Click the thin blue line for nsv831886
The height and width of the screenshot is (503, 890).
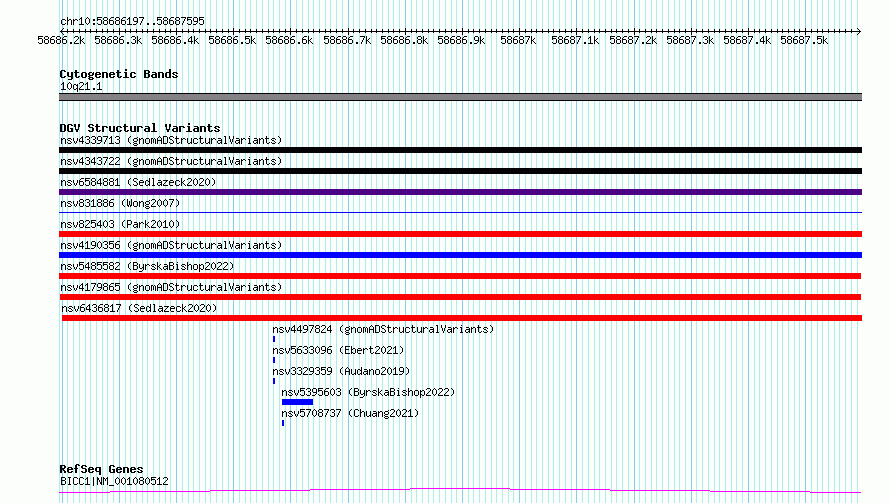click(x=460, y=213)
